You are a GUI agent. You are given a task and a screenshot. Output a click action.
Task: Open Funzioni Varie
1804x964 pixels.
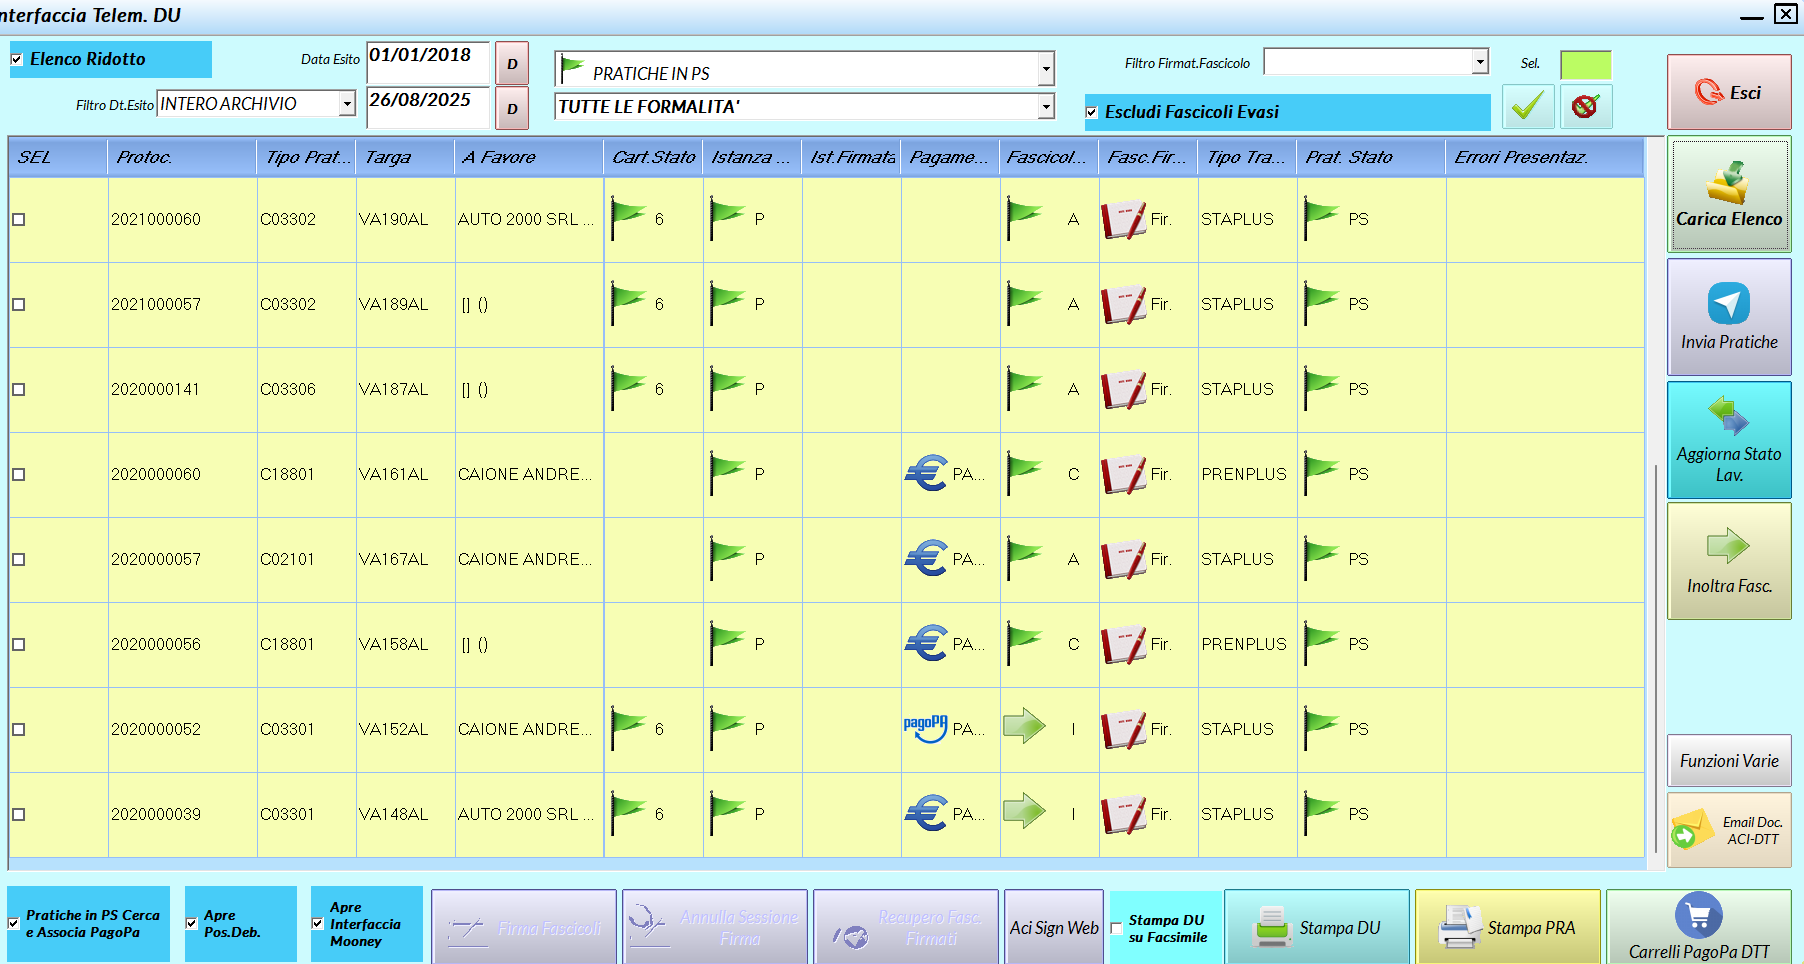coord(1728,761)
